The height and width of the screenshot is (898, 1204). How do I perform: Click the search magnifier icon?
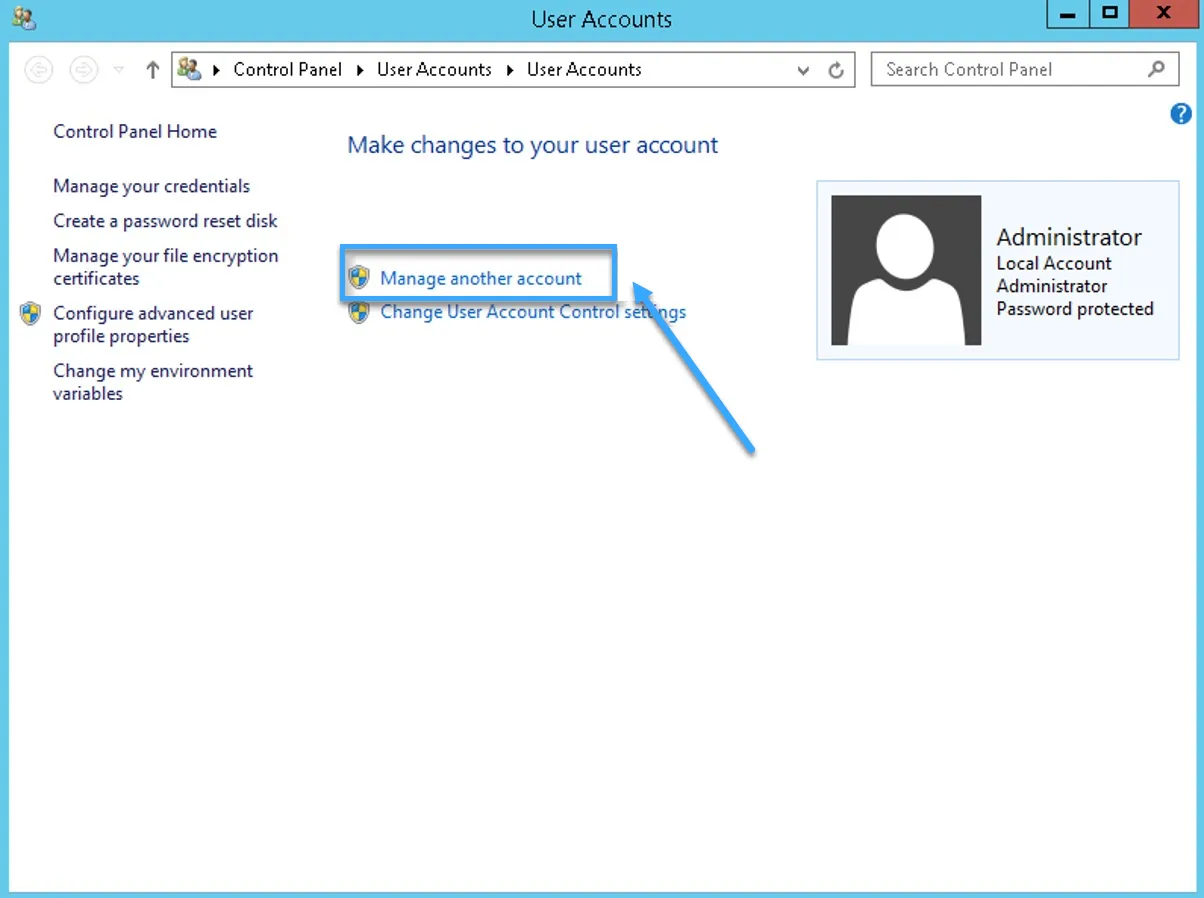tap(1156, 69)
